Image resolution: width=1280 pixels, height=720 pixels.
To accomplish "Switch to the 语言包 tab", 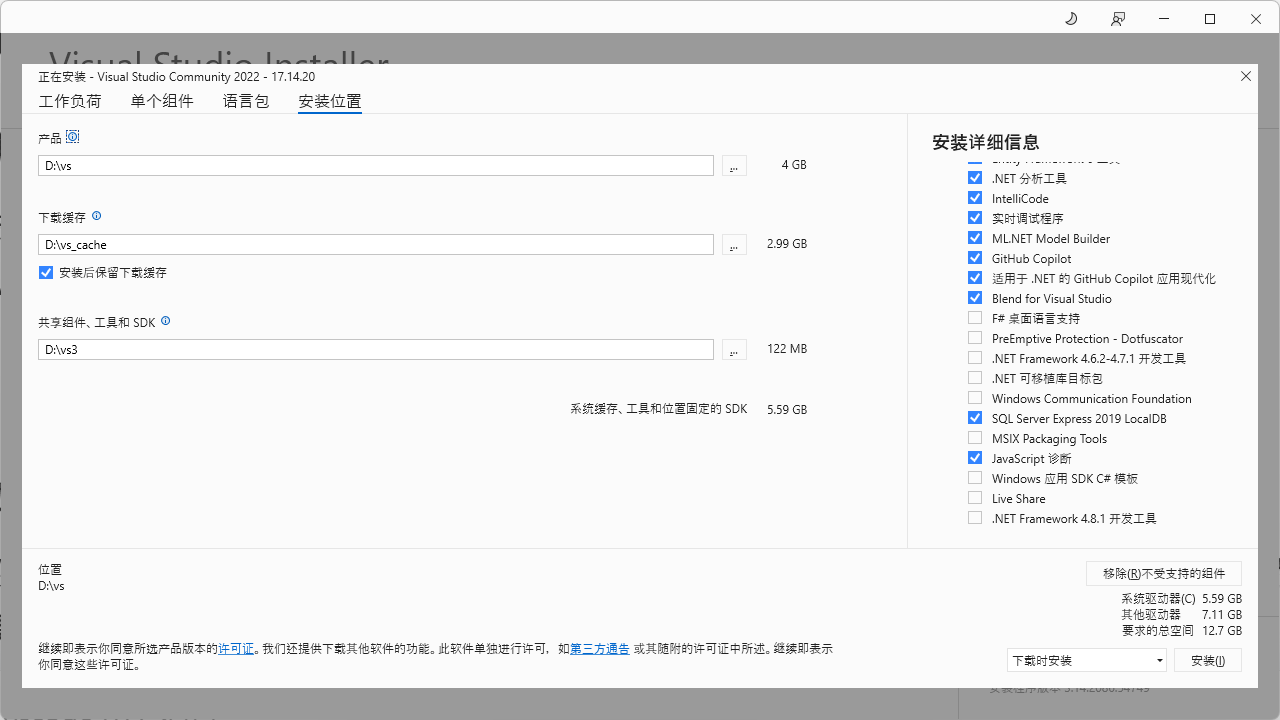I will click(x=245, y=101).
